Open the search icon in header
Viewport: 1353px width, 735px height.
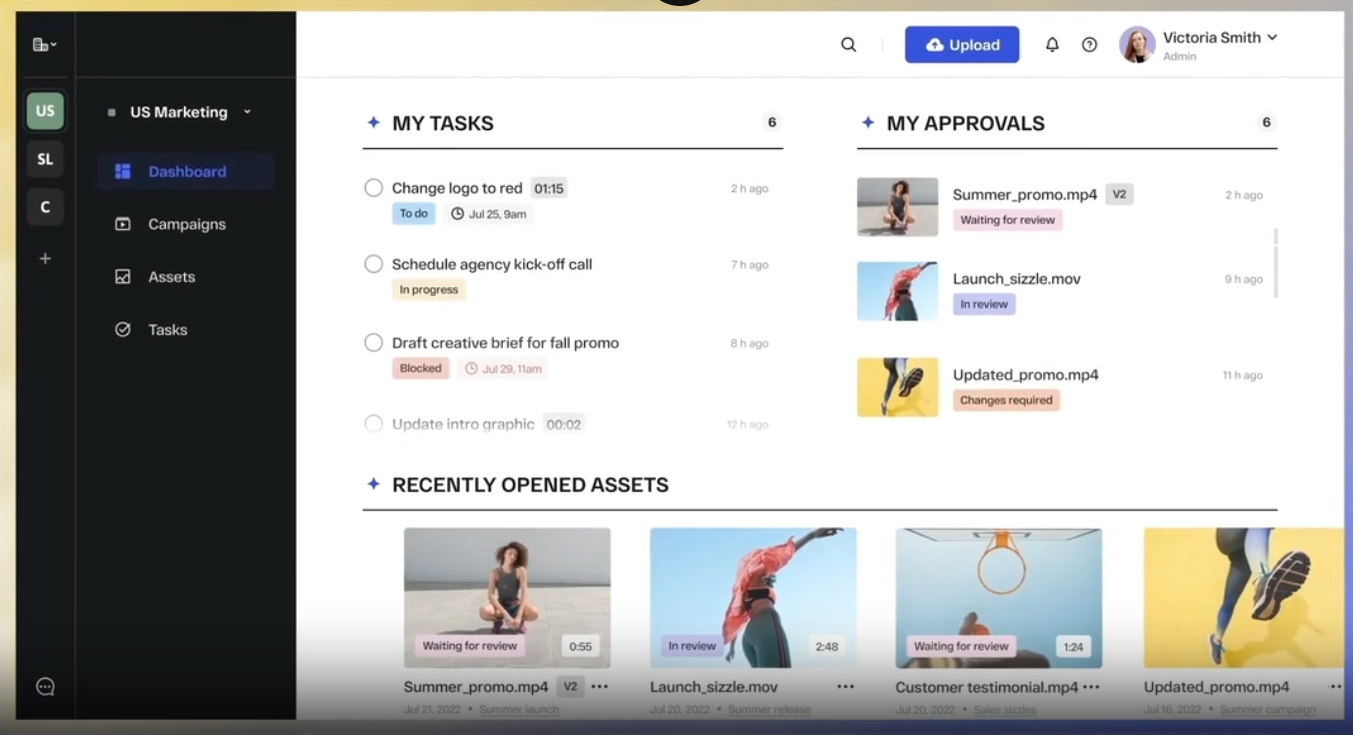pyautogui.click(x=848, y=45)
